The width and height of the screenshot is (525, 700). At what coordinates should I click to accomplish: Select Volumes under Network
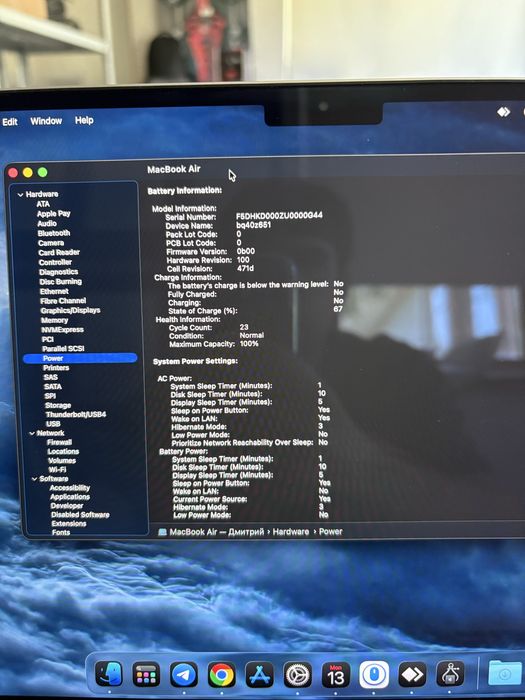tap(62, 461)
